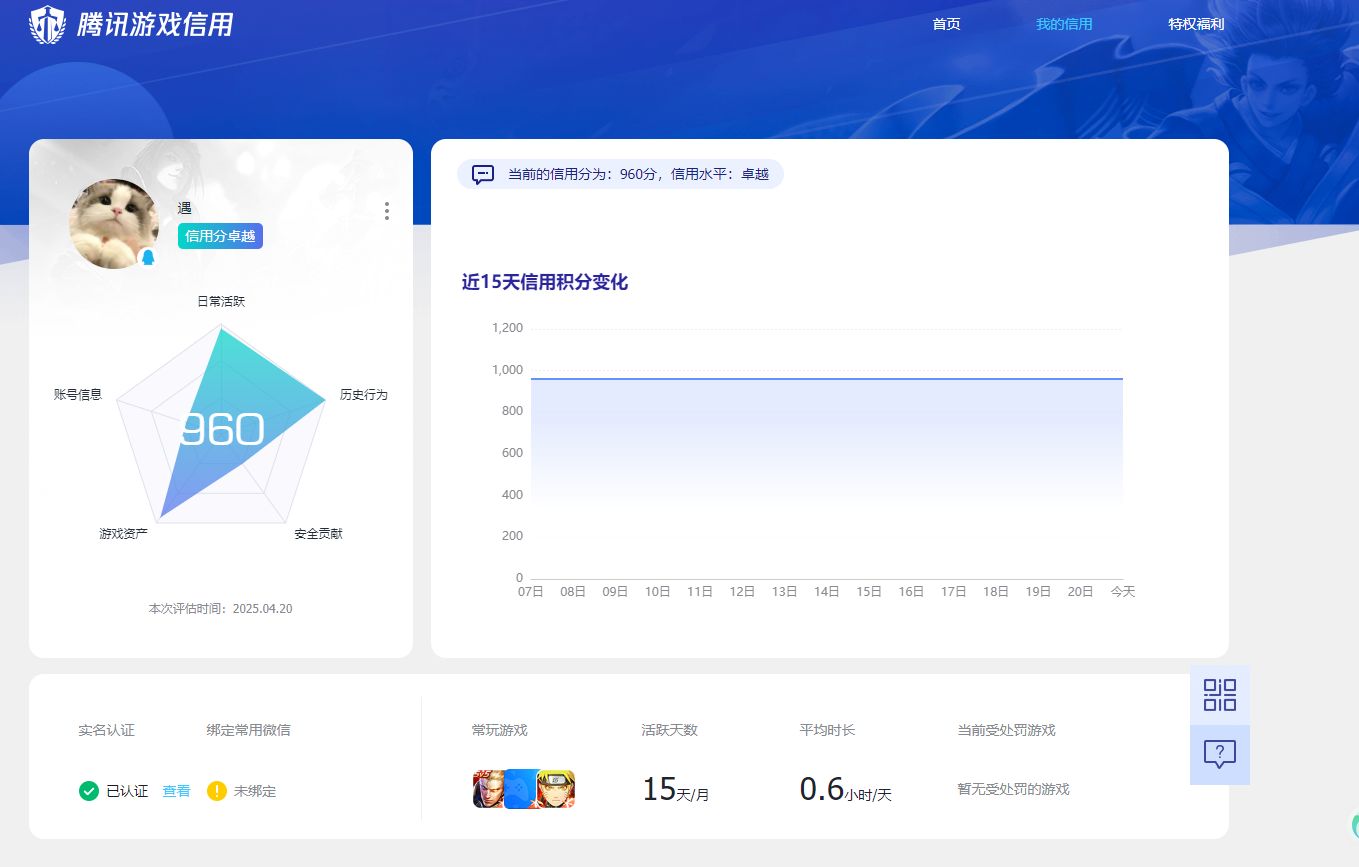The width and height of the screenshot is (1359, 867).
Task: Click the QR code icon in the side panel
Action: click(1220, 695)
